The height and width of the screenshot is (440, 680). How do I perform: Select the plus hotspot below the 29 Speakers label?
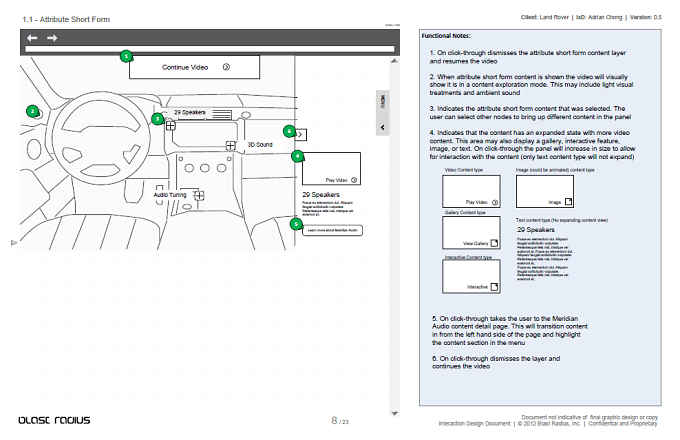point(170,126)
